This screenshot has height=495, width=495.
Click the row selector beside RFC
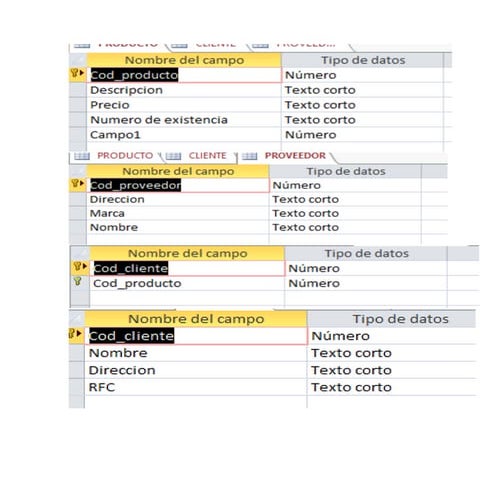pyautogui.click(x=77, y=387)
